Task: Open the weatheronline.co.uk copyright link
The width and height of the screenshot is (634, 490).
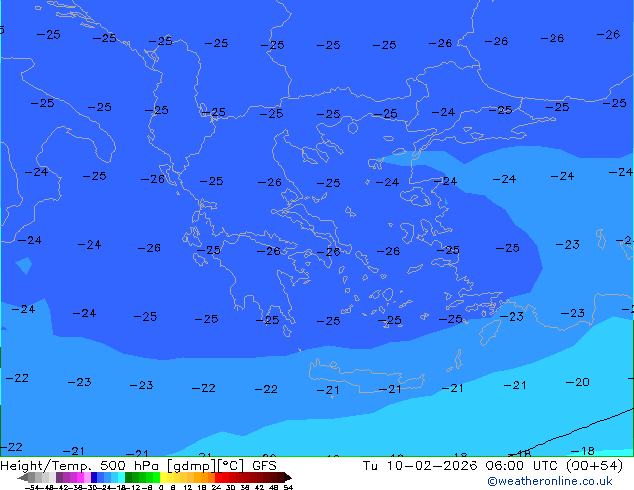Action: point(549,481)
